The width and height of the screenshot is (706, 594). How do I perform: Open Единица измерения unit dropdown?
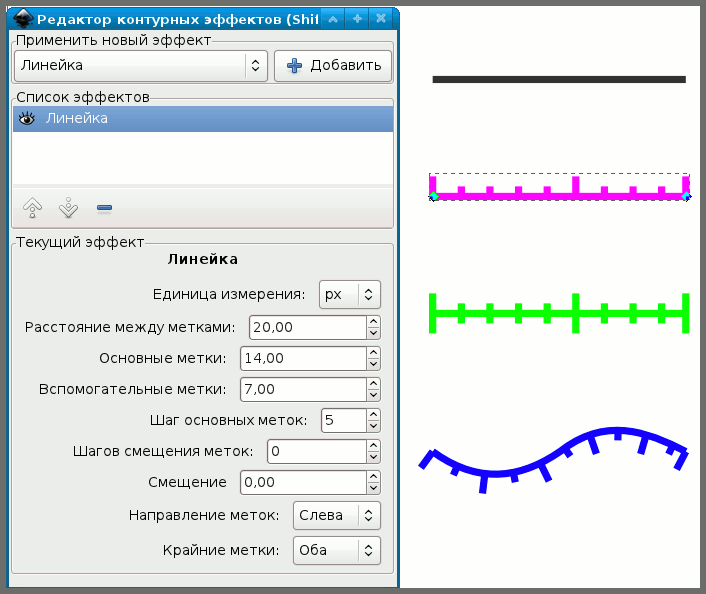pos(350,294)
